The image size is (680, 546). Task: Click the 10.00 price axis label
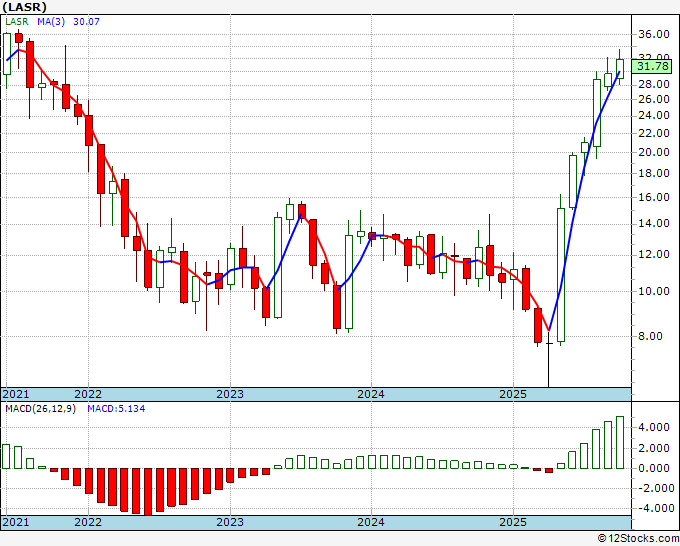coord(654,291)
